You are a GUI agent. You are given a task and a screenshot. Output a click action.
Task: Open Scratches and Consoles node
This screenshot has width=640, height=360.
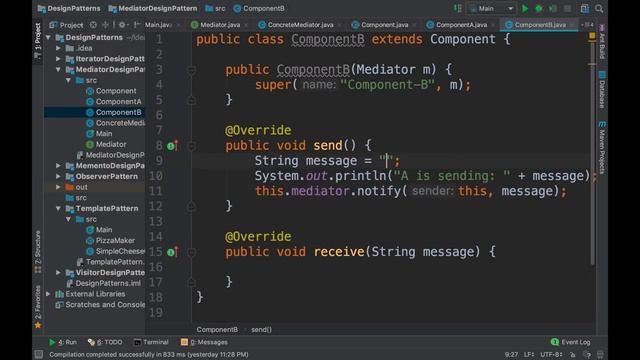tap(100, 304)
